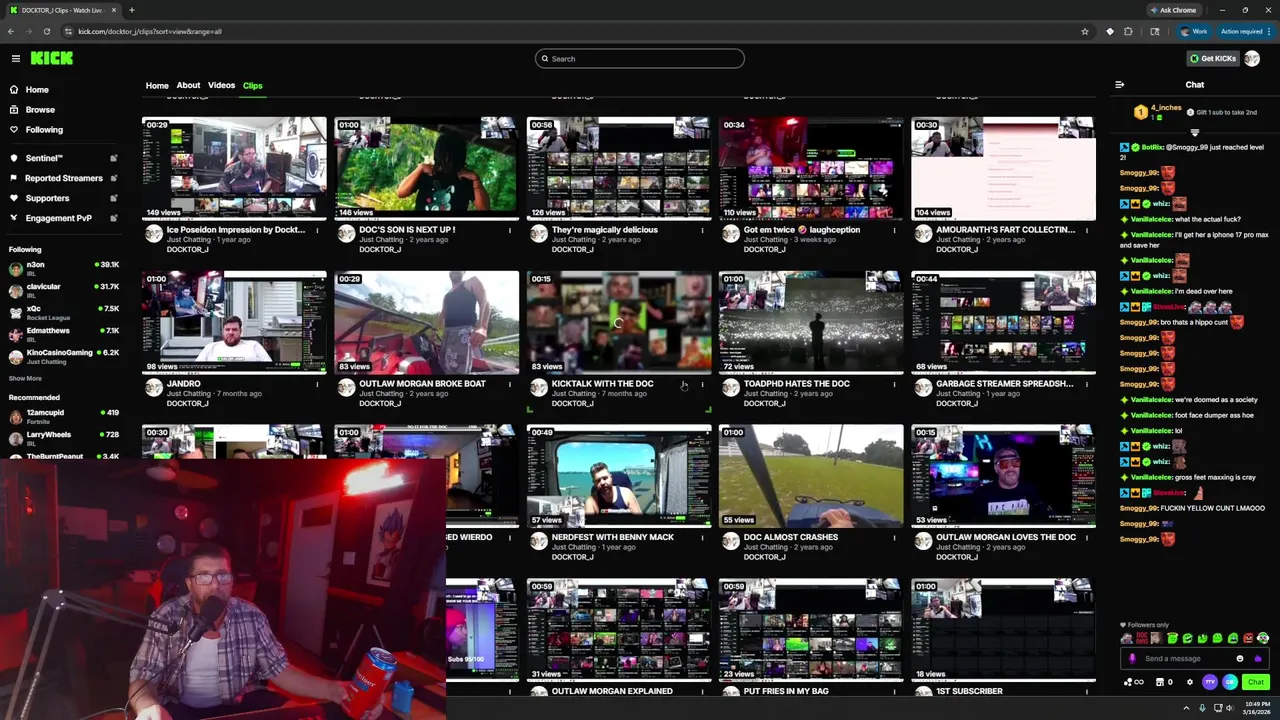Click the channel points infinity icon

[1134, 682]
